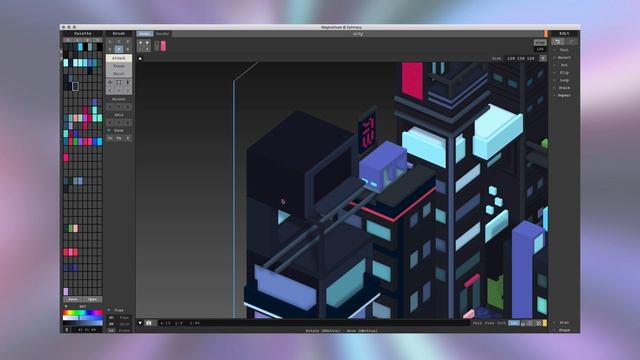Select the B box brush mode

[127, 49]
